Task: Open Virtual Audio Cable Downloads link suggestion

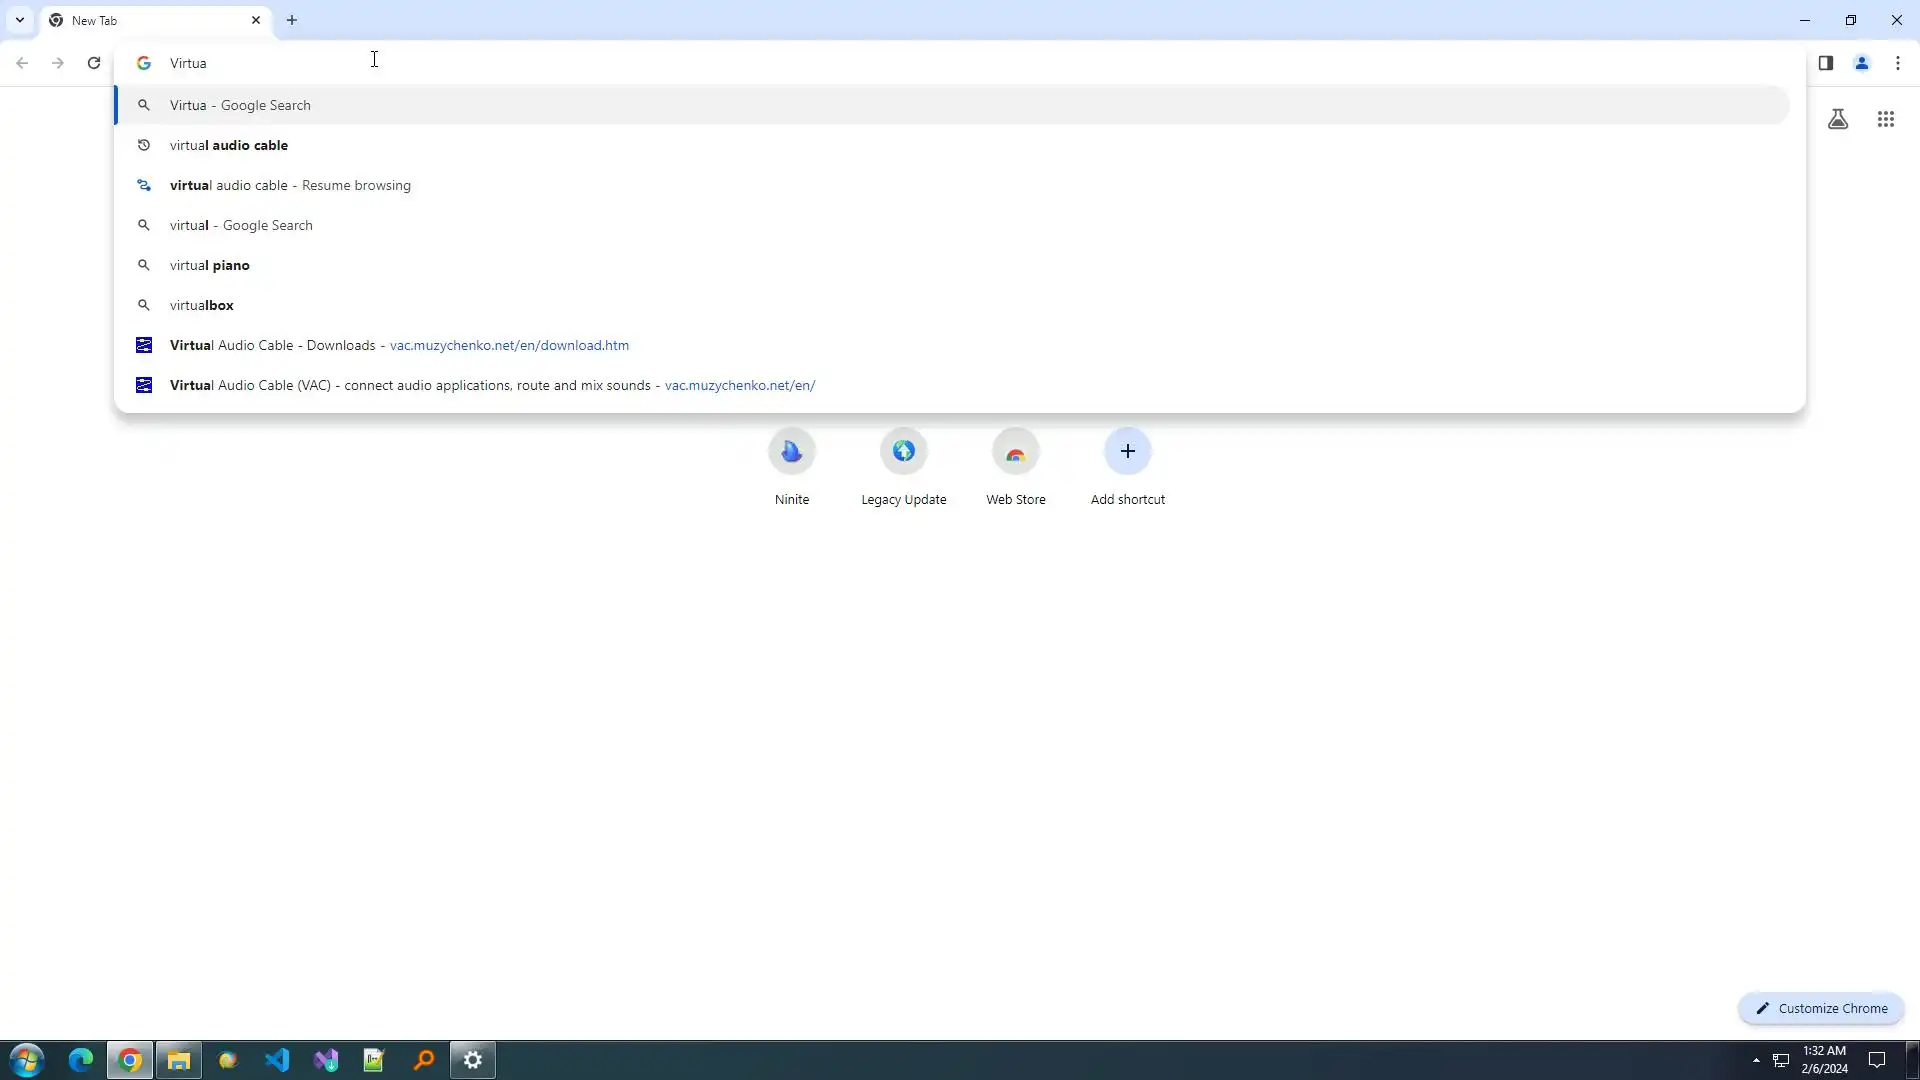Action: click(399, 345)
